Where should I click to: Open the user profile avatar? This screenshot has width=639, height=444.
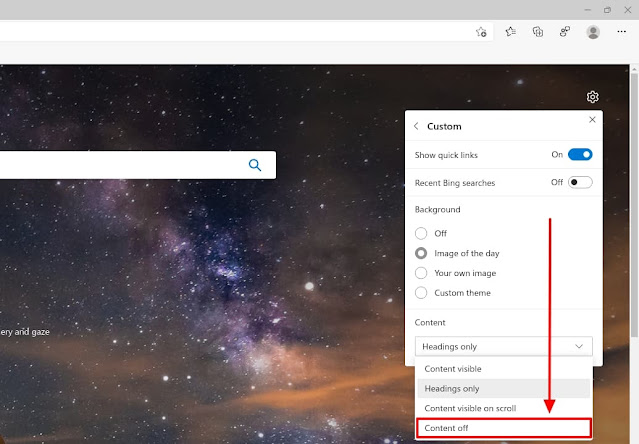(x=593, y=32)
